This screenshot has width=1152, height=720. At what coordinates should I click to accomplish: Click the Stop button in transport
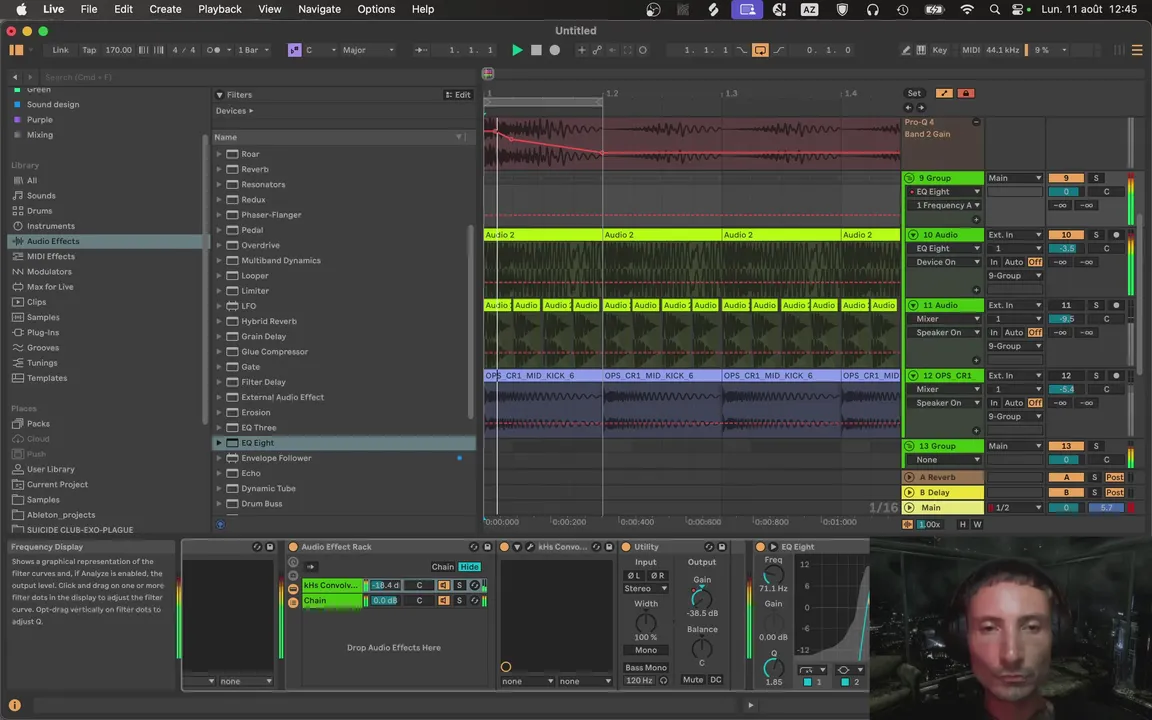(x=536, y=50)
